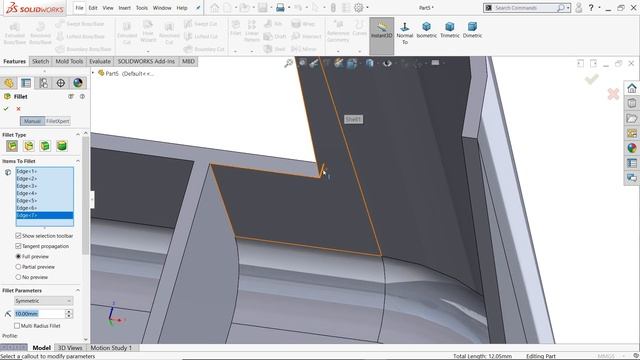Viewport: 640px width, 360px height.
Task: Select Face Fillet type
Action: 45,146
